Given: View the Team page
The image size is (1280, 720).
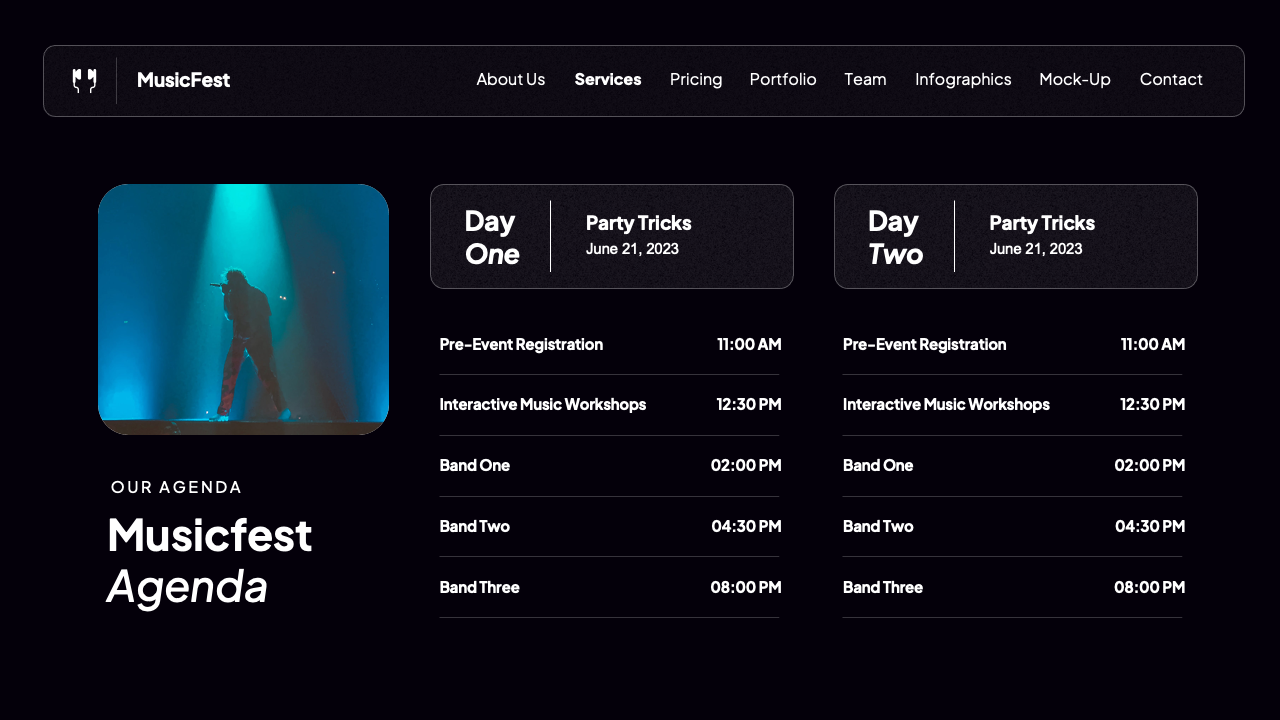Looking at the screenshot, I should point(865,79).
